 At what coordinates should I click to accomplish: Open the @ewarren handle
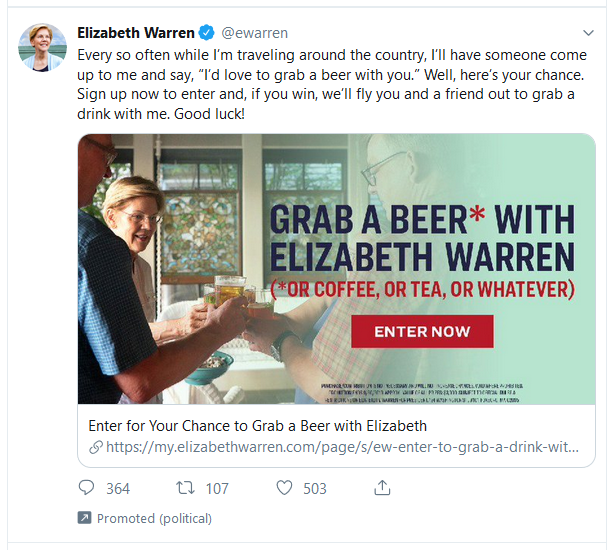pos(255,33)
